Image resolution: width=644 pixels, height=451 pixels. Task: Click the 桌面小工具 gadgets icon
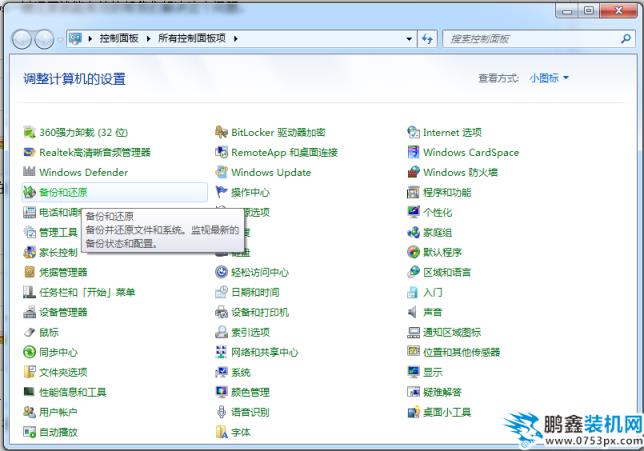pyautogui.click(x=413, y=412)
